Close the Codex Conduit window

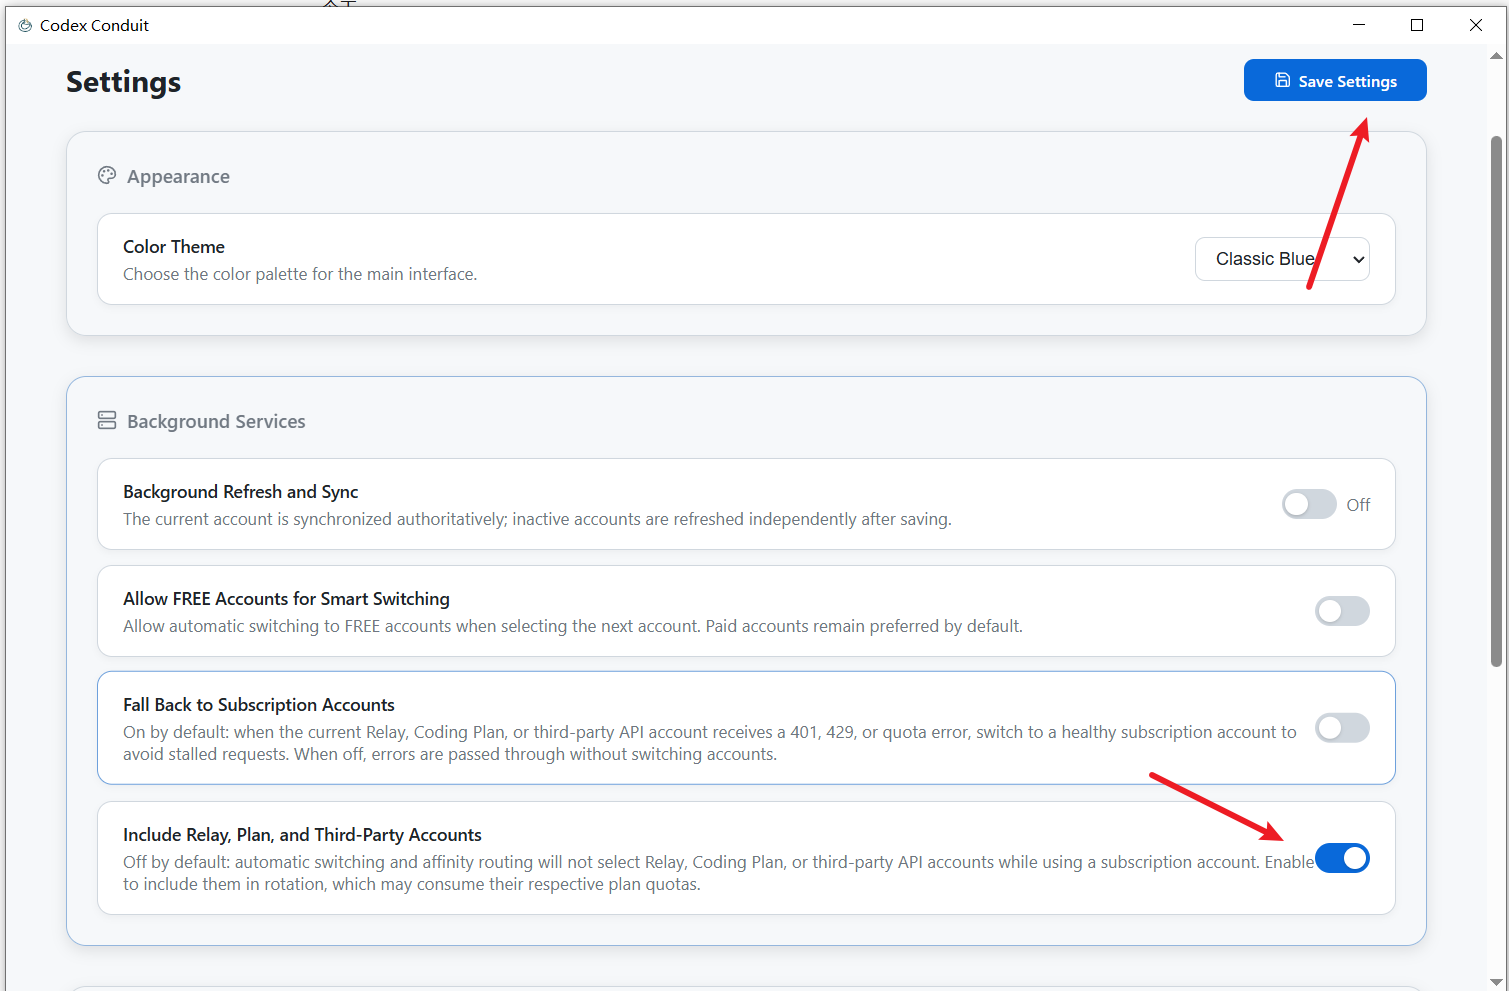pos(1476,25)
